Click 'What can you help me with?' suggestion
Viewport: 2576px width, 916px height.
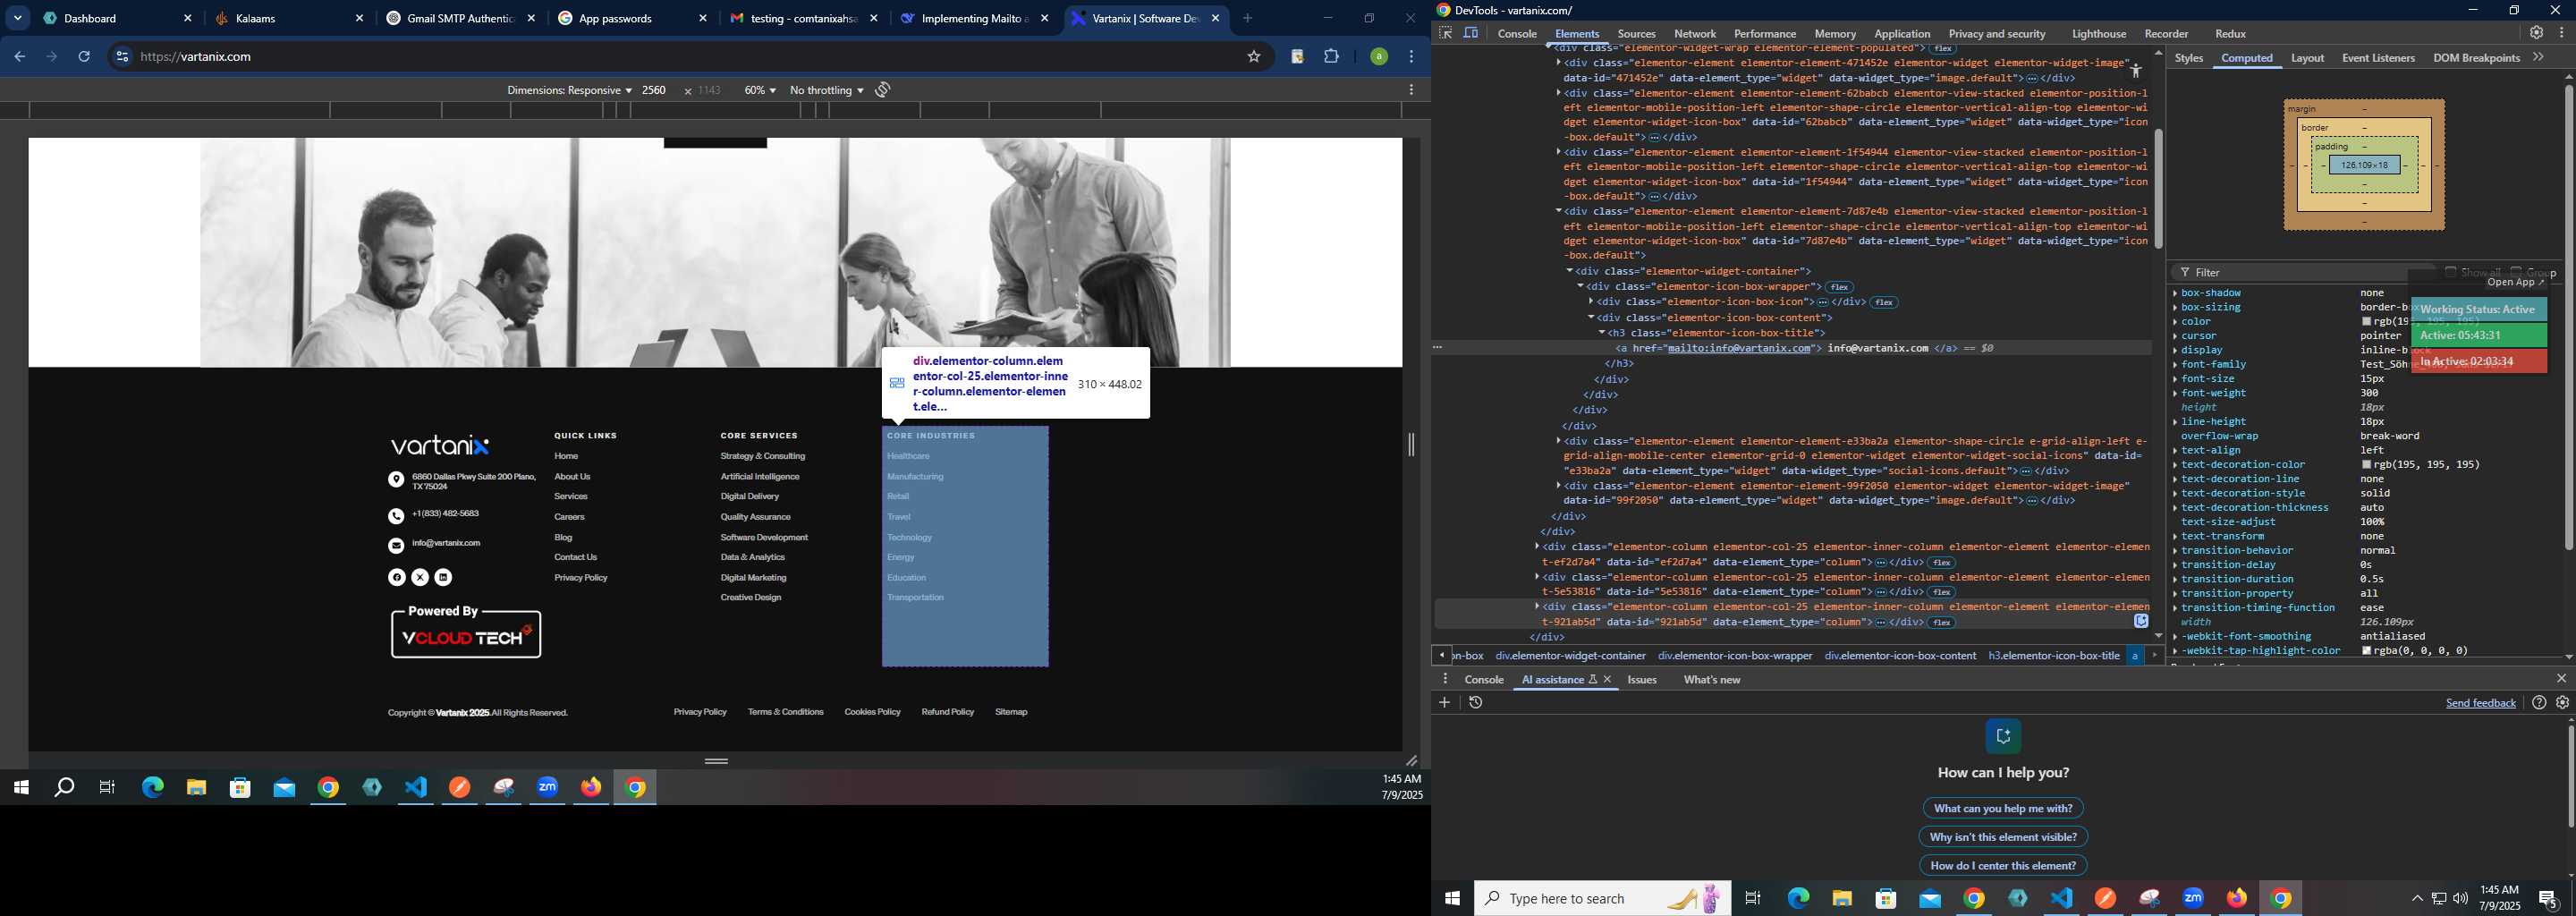point(2003,808)
